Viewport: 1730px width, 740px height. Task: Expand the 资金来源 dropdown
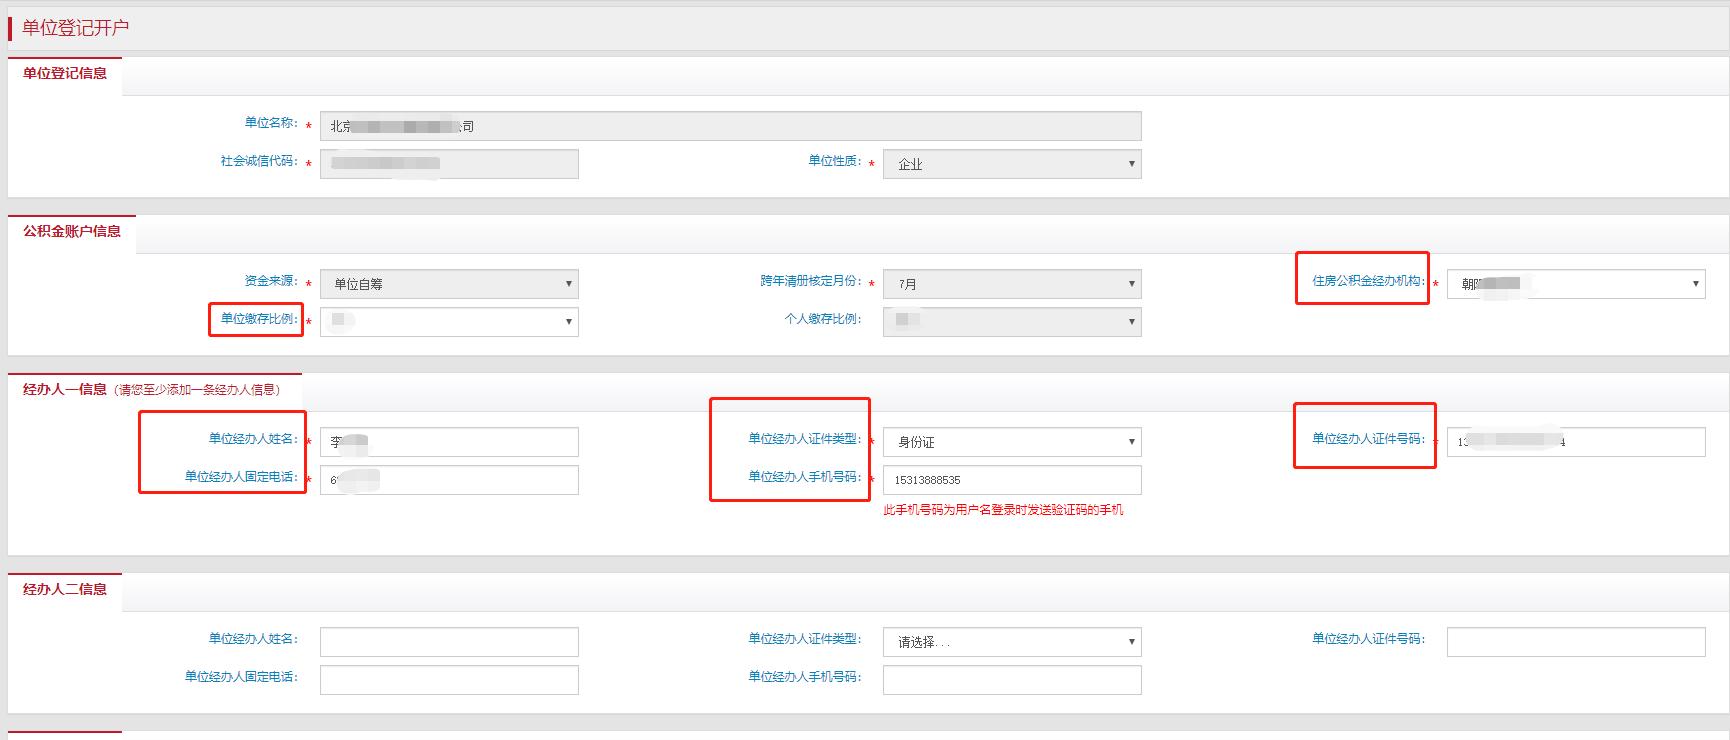click(x=449, y=284)
